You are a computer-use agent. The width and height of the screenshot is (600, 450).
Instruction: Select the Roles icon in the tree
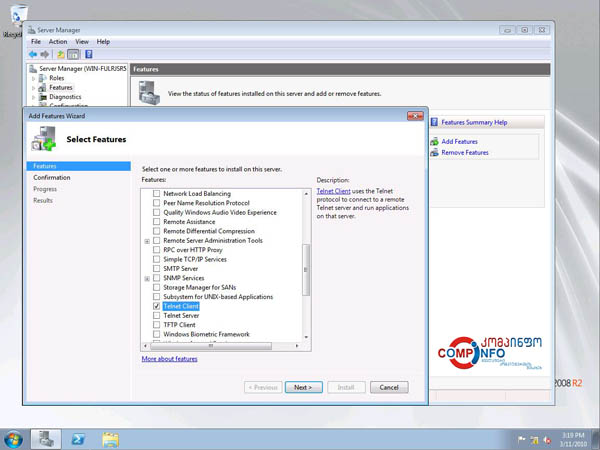(x=43, y=78)
